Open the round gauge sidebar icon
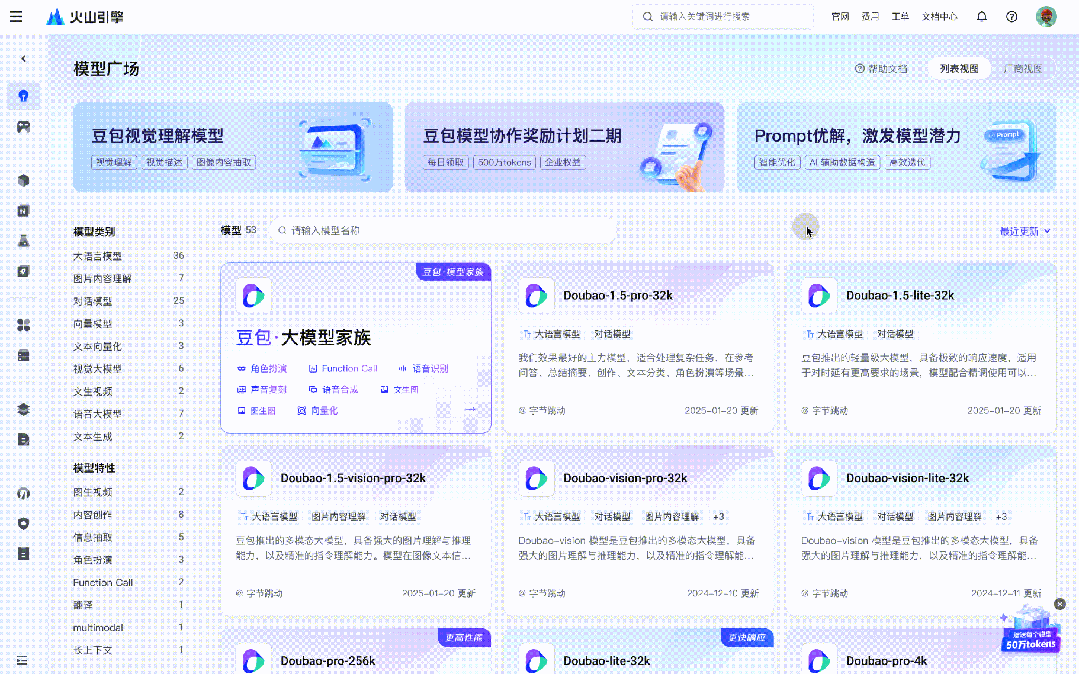 [23, 493]
